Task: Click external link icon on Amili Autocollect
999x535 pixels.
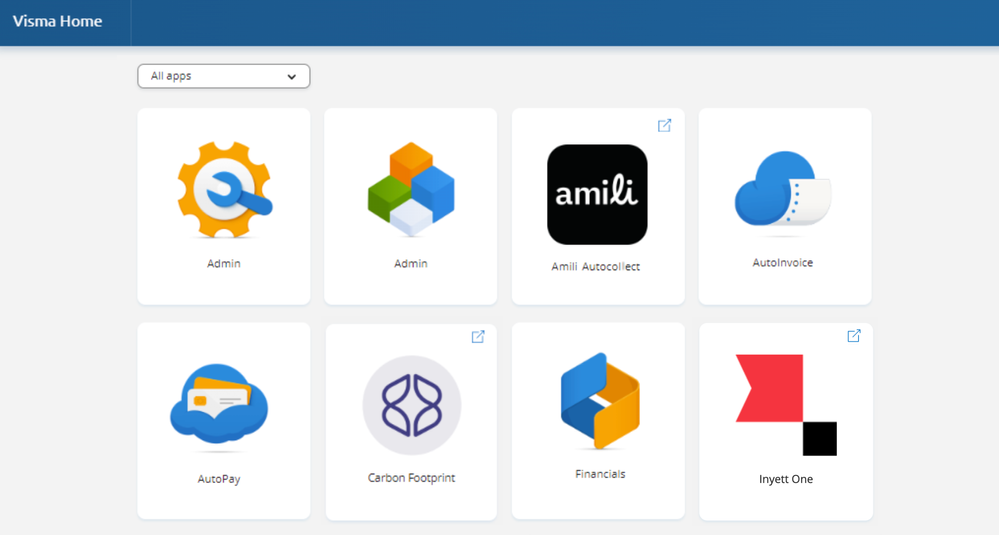Action: tap(665, 125)
